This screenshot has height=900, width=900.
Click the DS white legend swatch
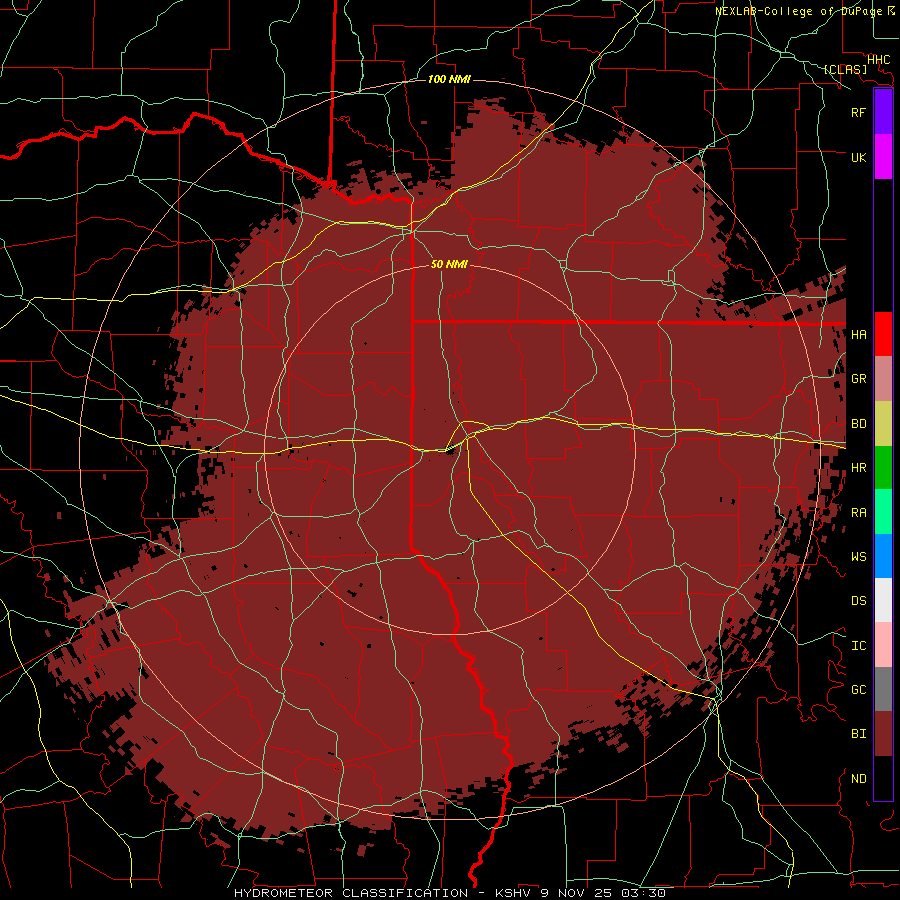click(883, 600)
